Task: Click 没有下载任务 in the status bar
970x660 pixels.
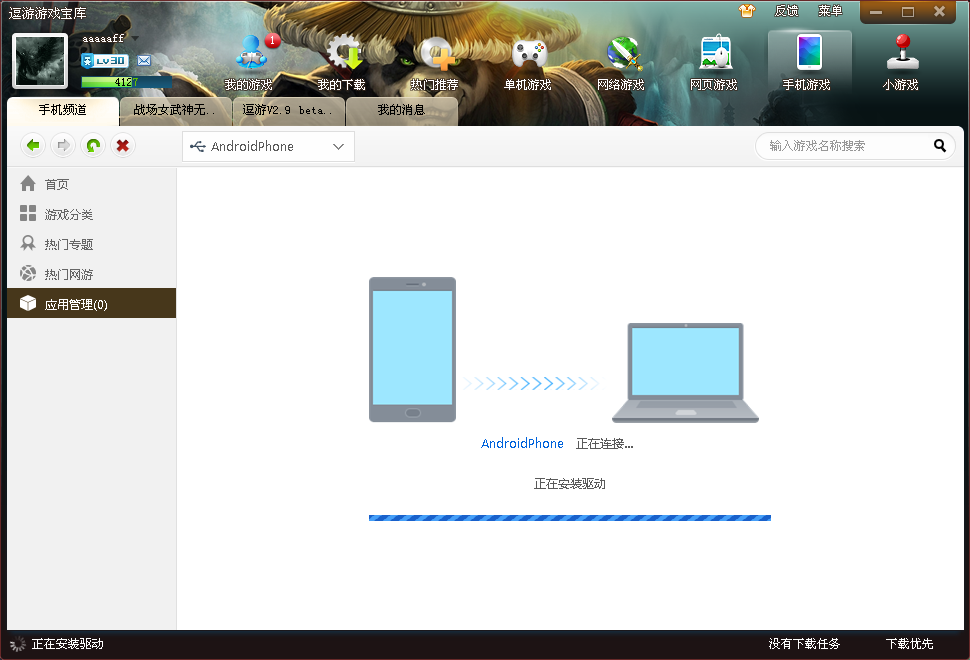Action: 804,644
